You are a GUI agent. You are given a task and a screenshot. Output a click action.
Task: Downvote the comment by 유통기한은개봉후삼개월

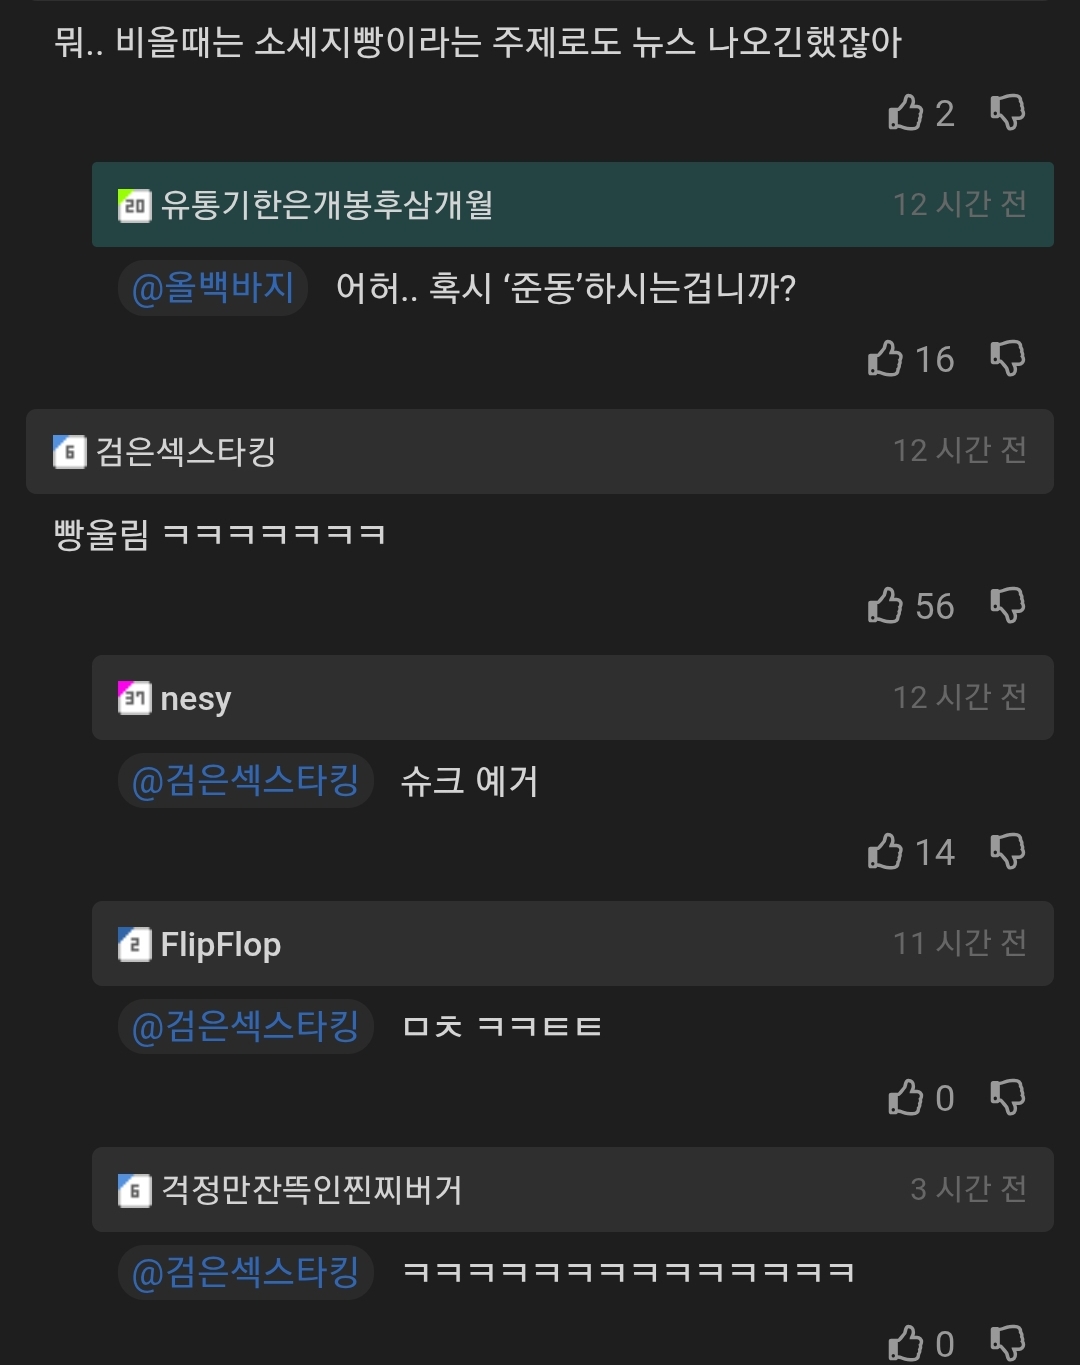[1008, 358]
